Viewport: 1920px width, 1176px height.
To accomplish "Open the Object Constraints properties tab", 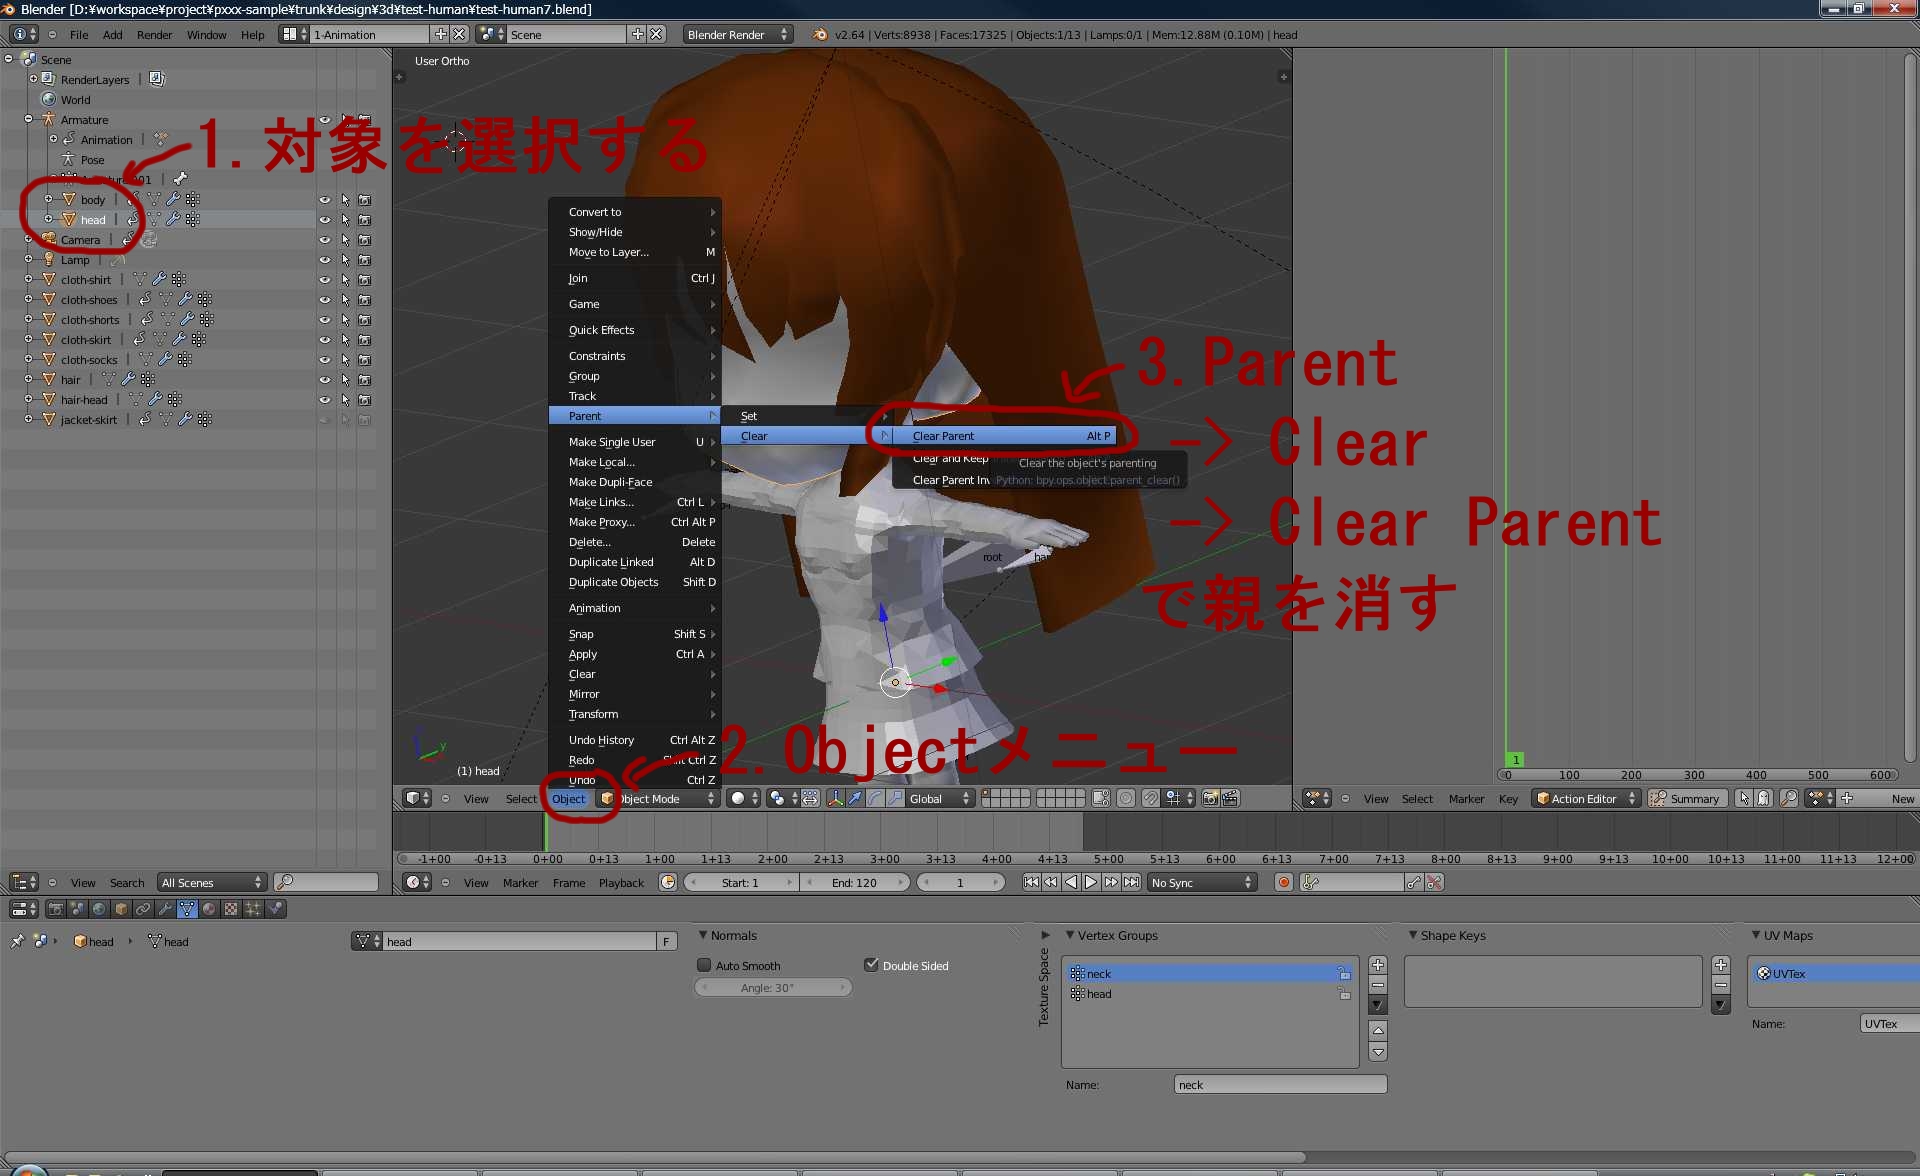I will (x=143, y=909).
